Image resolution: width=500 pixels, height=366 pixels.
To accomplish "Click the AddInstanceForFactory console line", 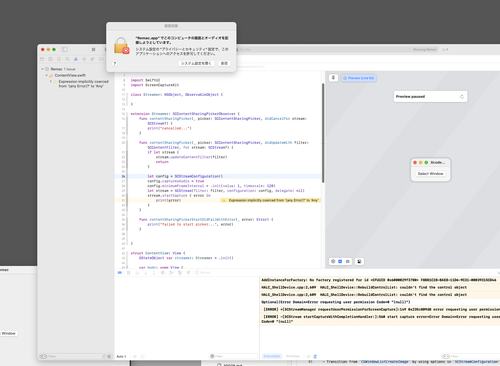I will click(379, 280).
